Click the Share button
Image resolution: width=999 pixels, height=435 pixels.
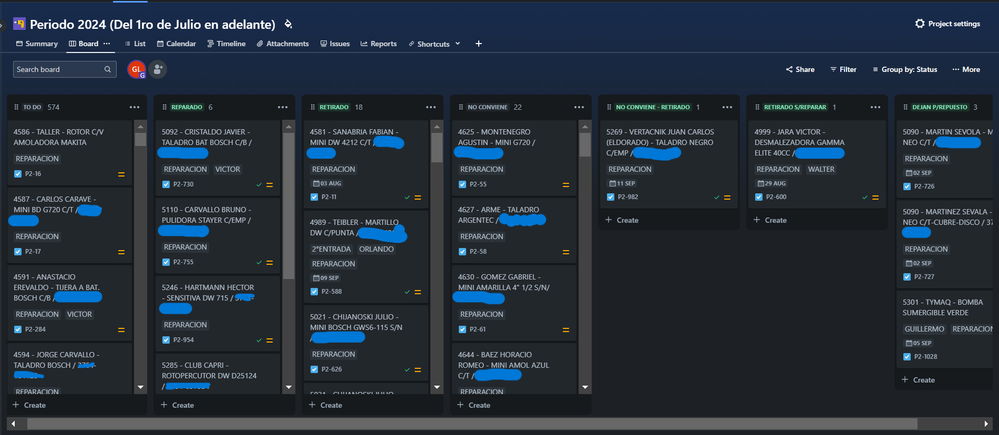[800, 69]
